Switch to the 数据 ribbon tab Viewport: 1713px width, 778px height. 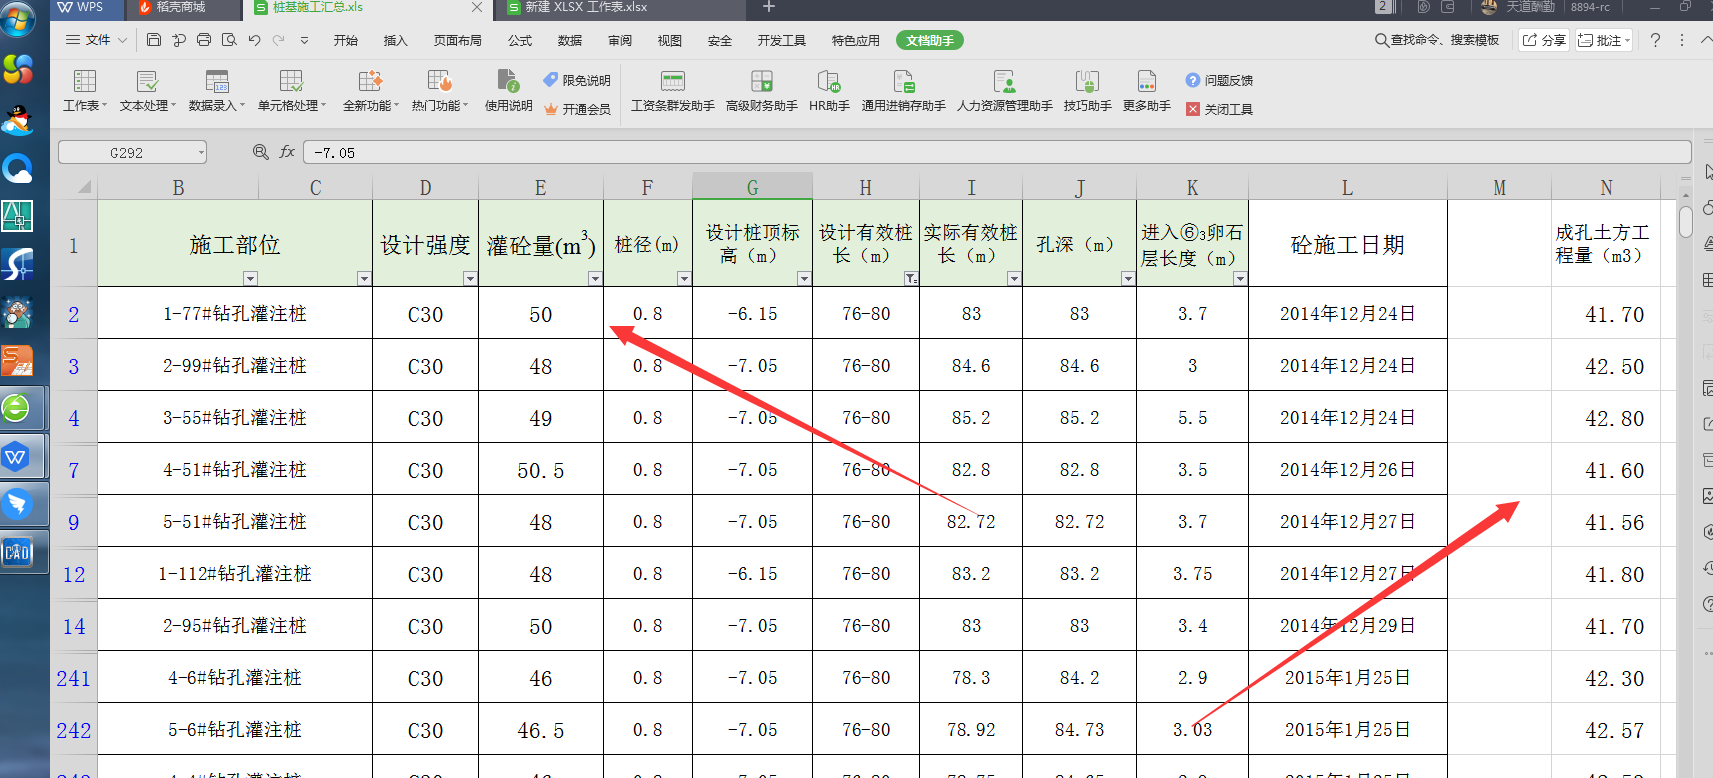point(570,40)
